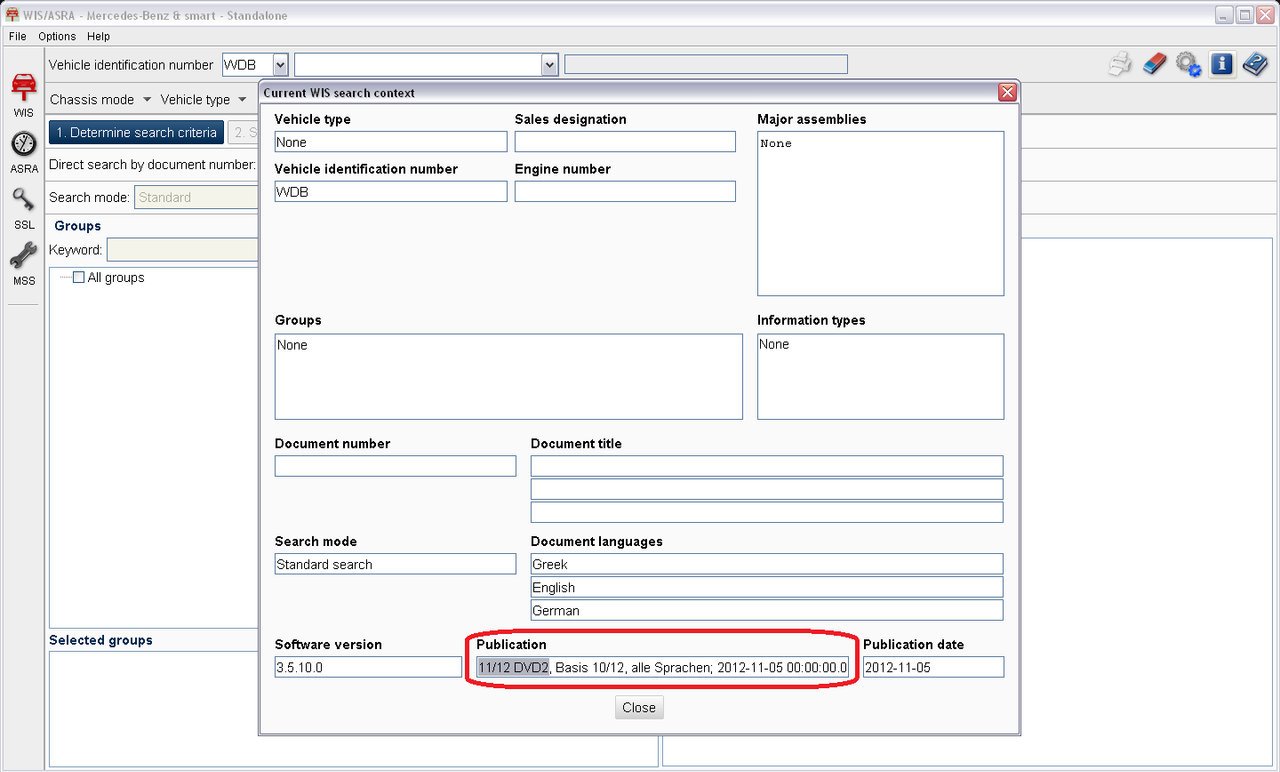Open the MSS module in sidebar

[24, 264]
